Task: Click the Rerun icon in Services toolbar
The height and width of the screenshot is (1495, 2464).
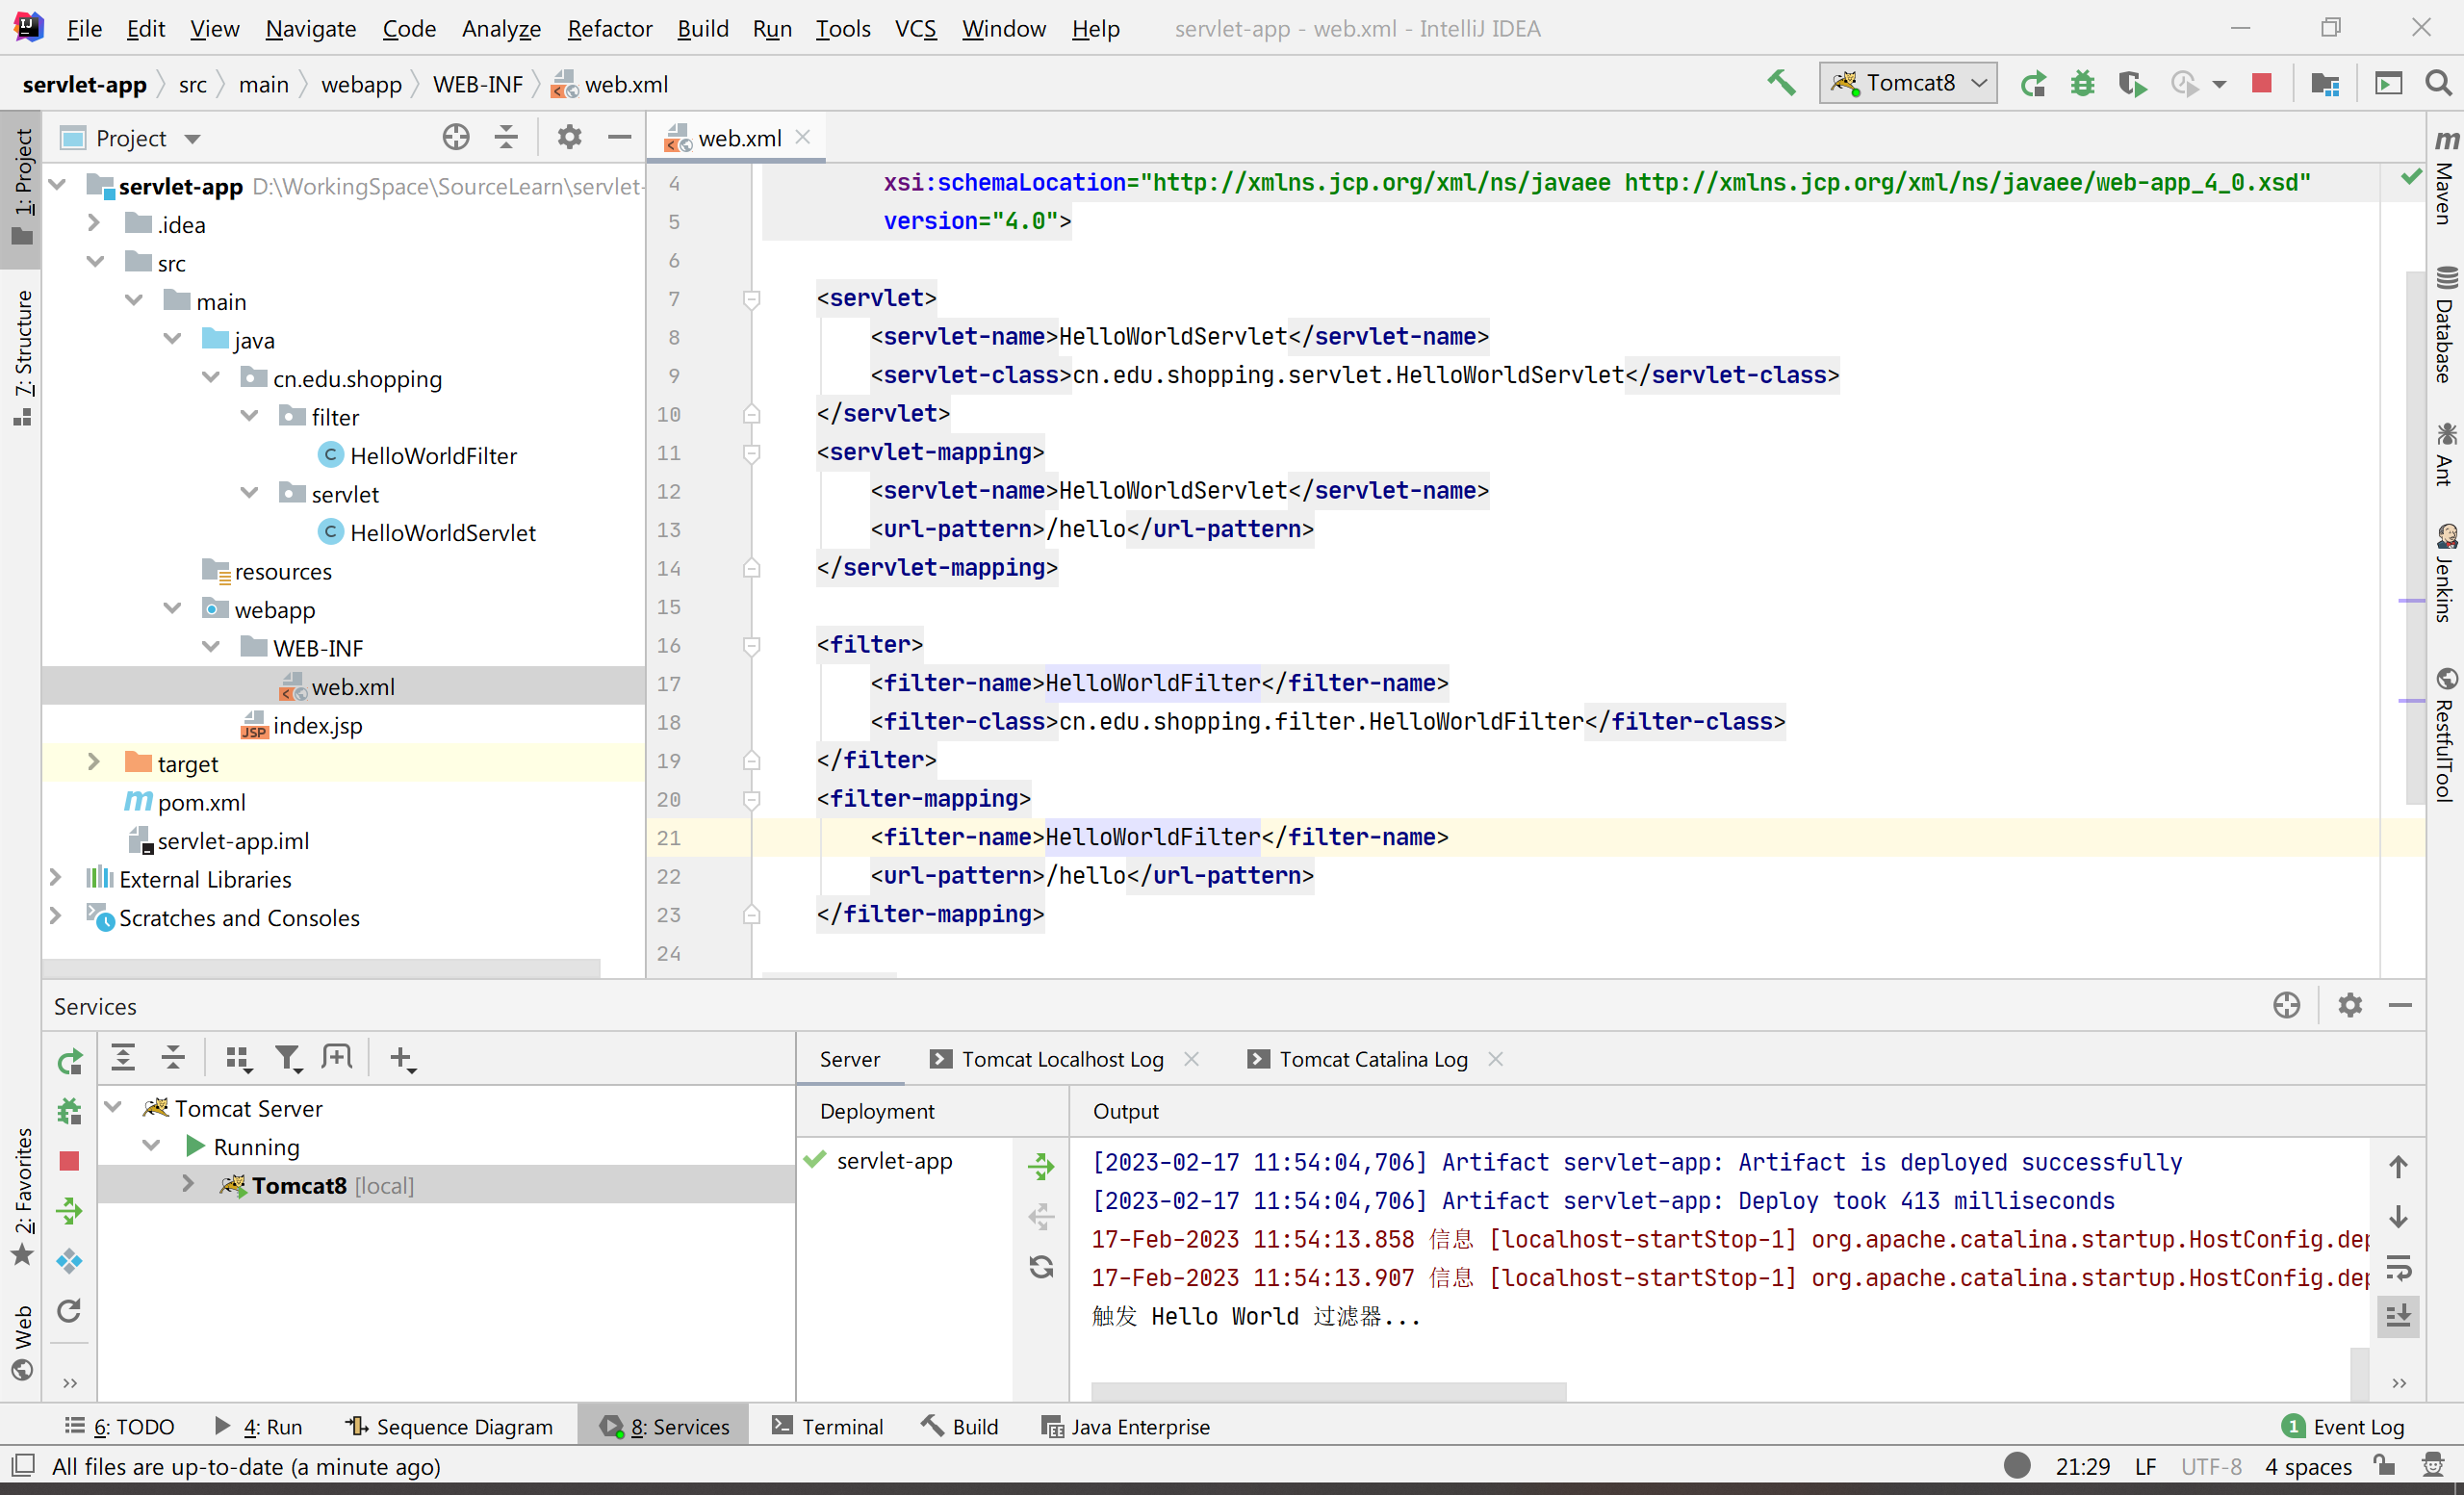Action: click(x=69, y=1061)
